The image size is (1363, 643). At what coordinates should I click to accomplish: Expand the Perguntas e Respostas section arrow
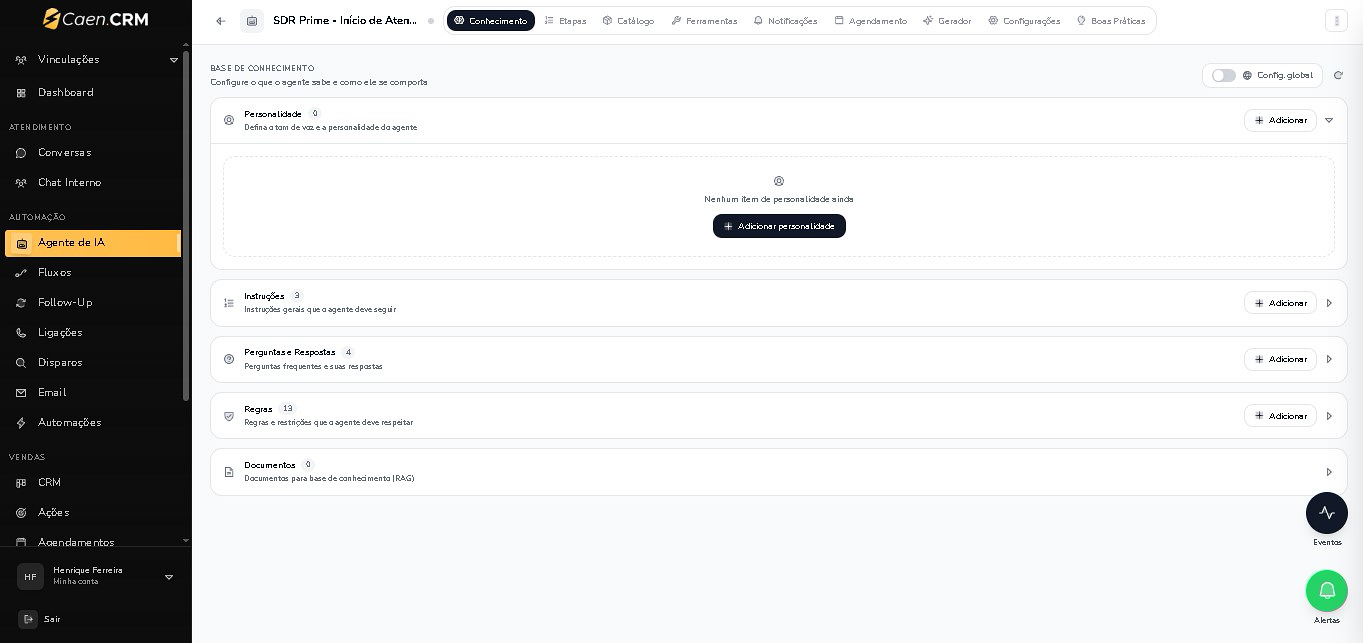pyautogui.click(x=1329, y=359)
